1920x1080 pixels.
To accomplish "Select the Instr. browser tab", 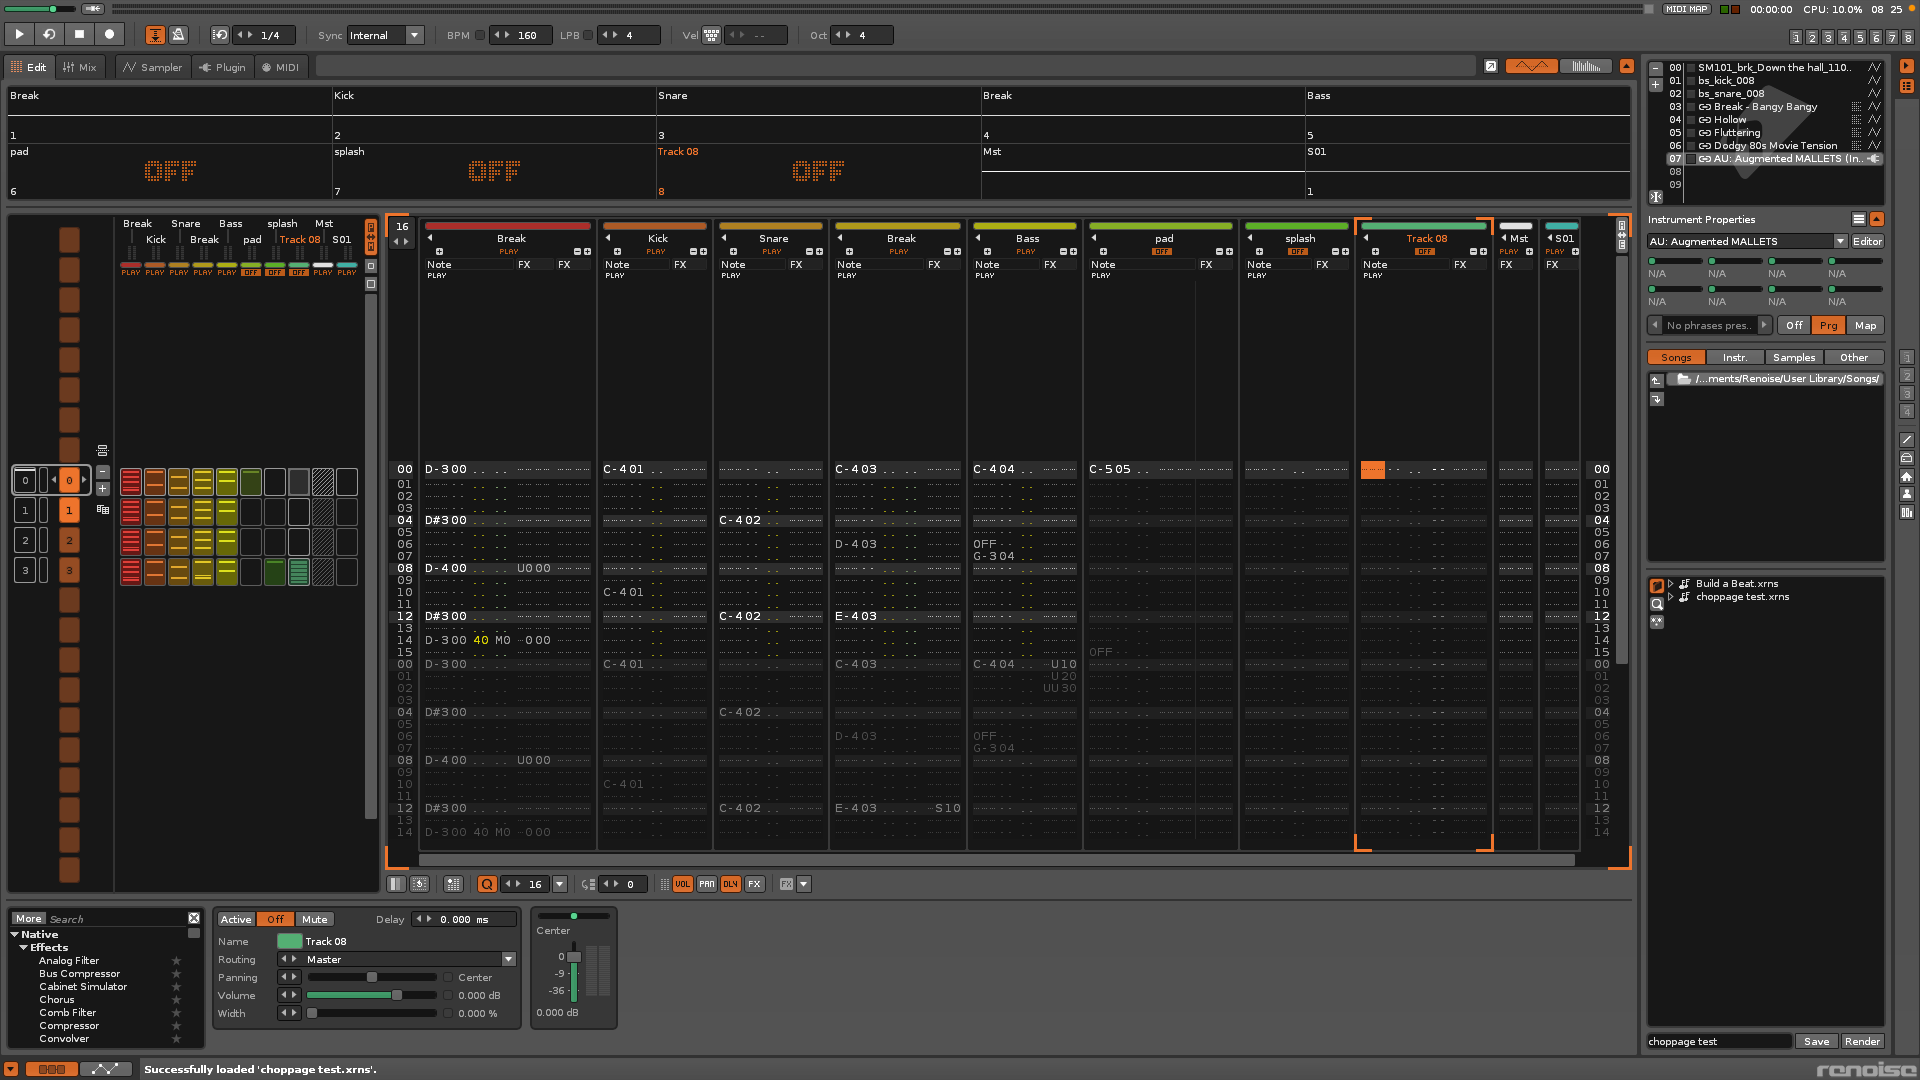I will click(x=1735, y=357).
